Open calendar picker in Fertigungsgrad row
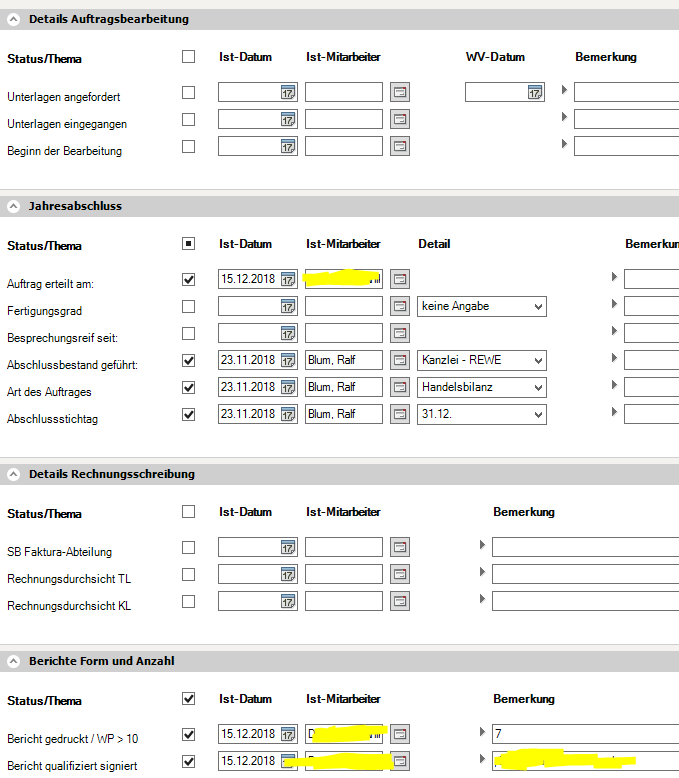 click(288, 307)
